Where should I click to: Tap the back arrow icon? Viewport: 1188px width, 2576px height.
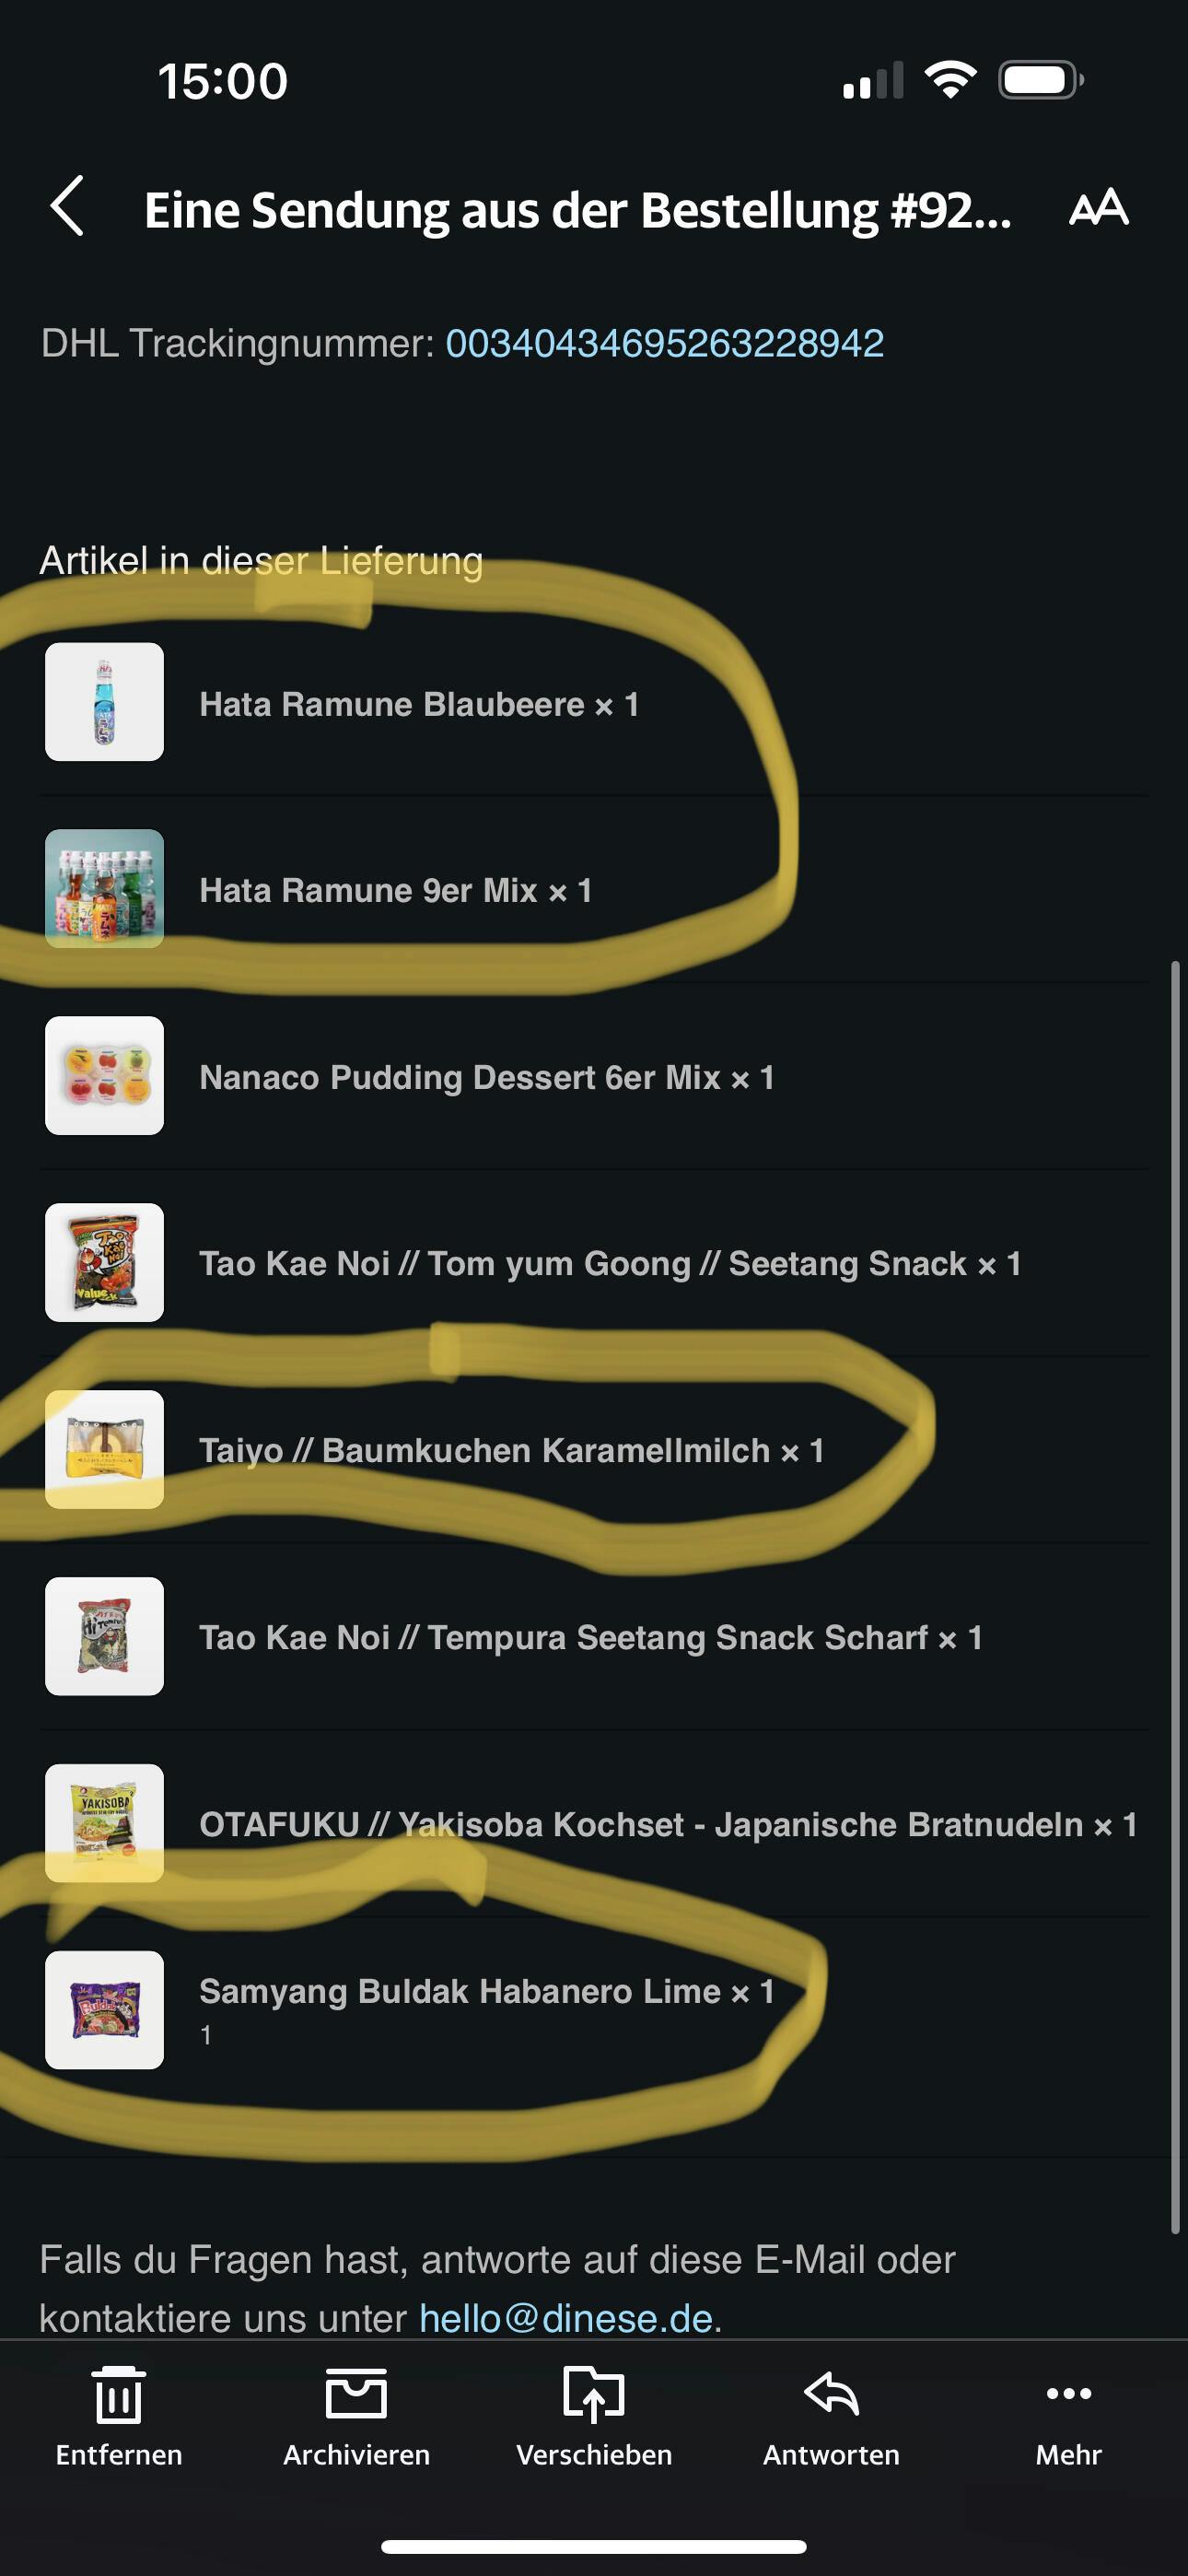[67, 207]
